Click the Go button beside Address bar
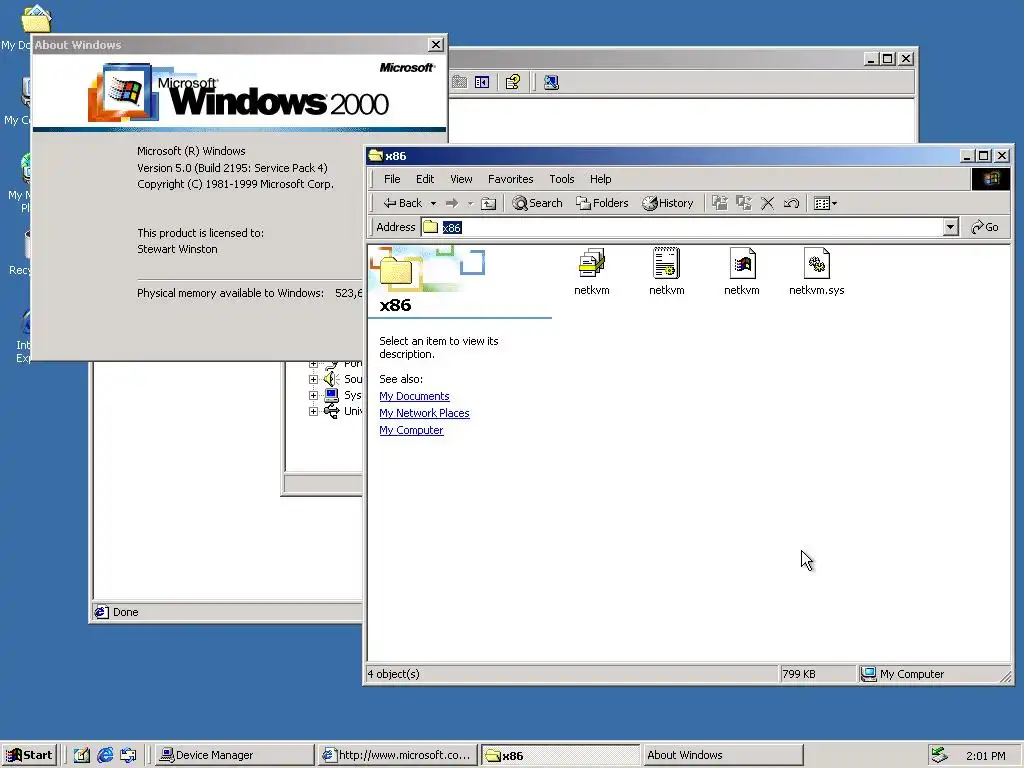The height and width of the screenshot is (768, 1024). (985, 227)
